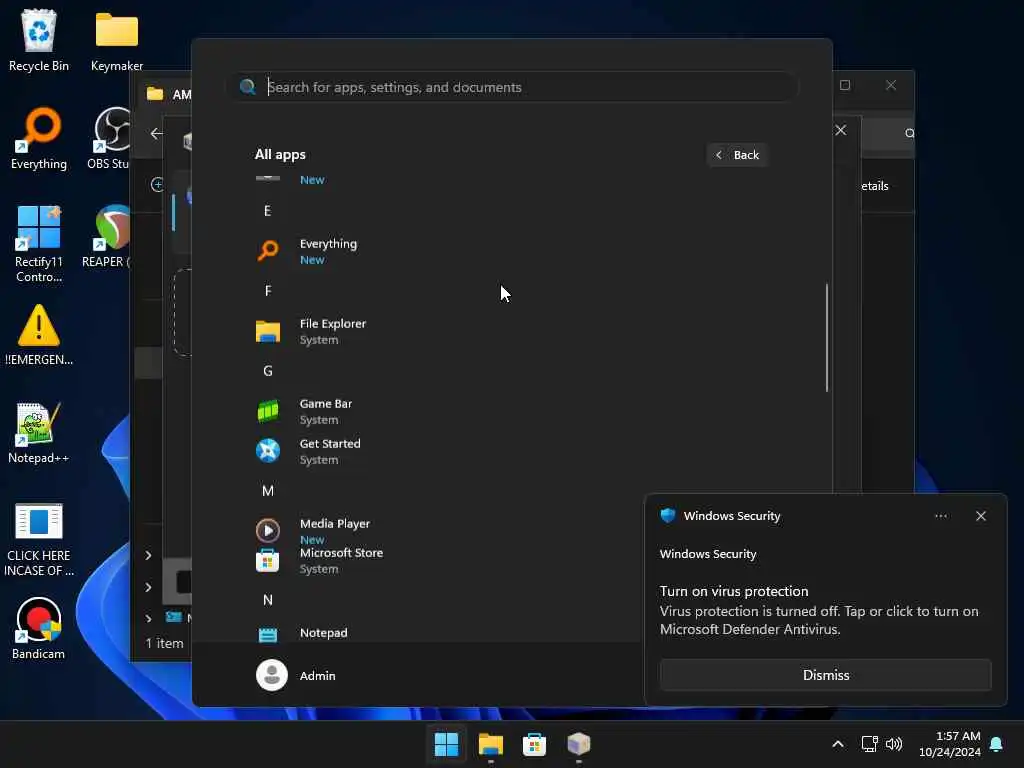Select the !!EMERGEN... warning desktop icon
The height and width of the screenshot is (768, 1024).
pos(39,334)
